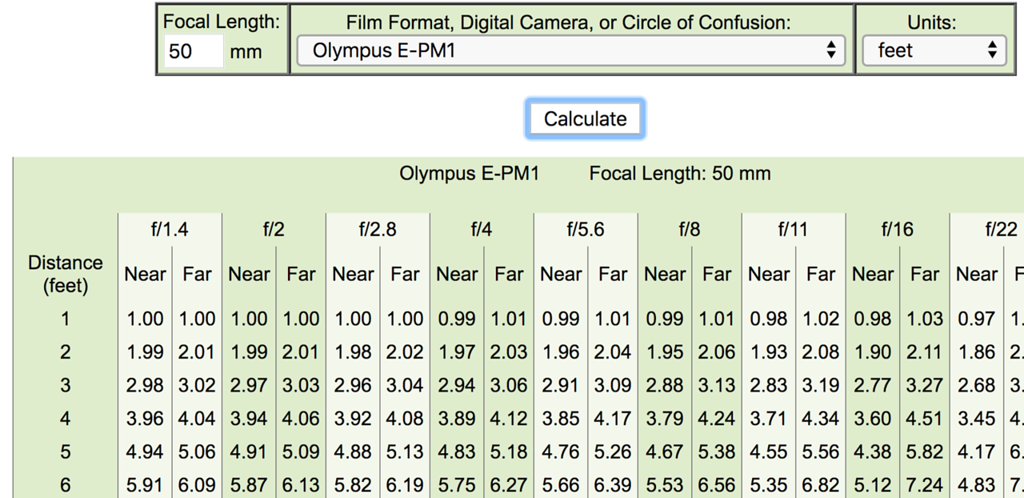Click the 'Focal Length: 50 mm' table caption
The width and height of the screenshot is (1024, 498).
[x=680, y=173]
